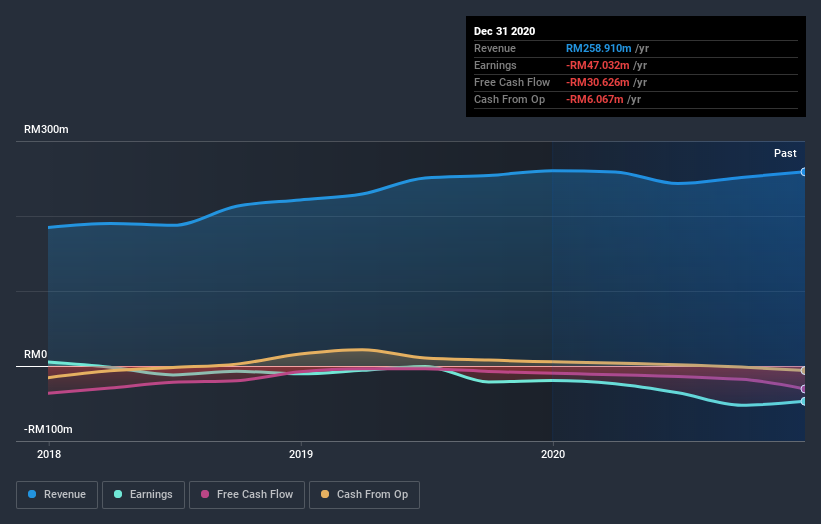Viewport: 821px width, 524px height.
Task: Click the teal Earnings endpoint marker
Action: point(803,402)
